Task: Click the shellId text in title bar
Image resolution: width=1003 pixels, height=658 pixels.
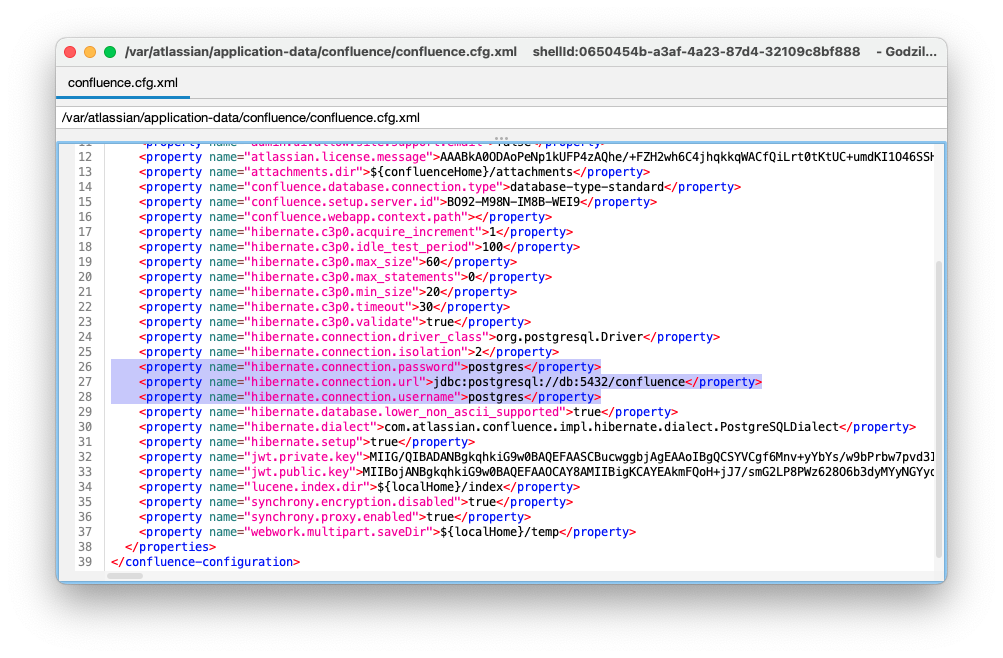Action: tap(696, 52)
